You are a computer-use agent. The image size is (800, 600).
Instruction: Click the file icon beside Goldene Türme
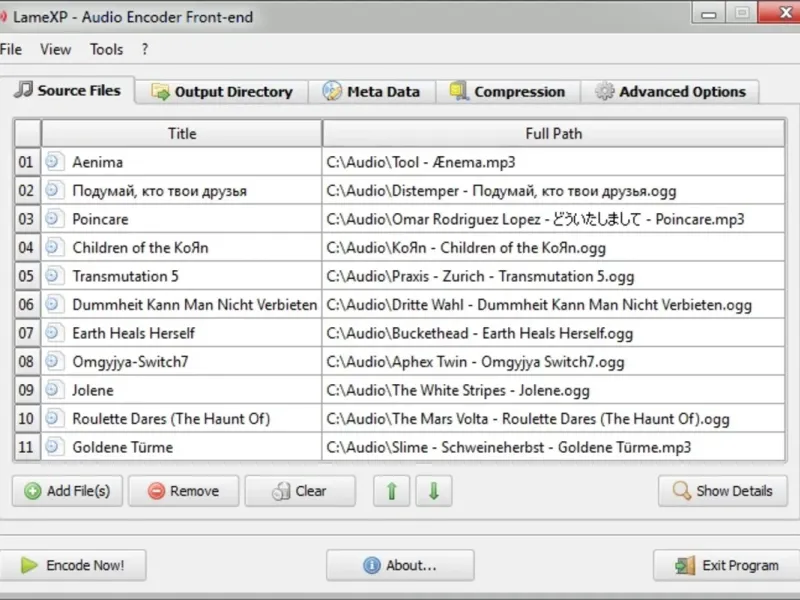[54, 447]
